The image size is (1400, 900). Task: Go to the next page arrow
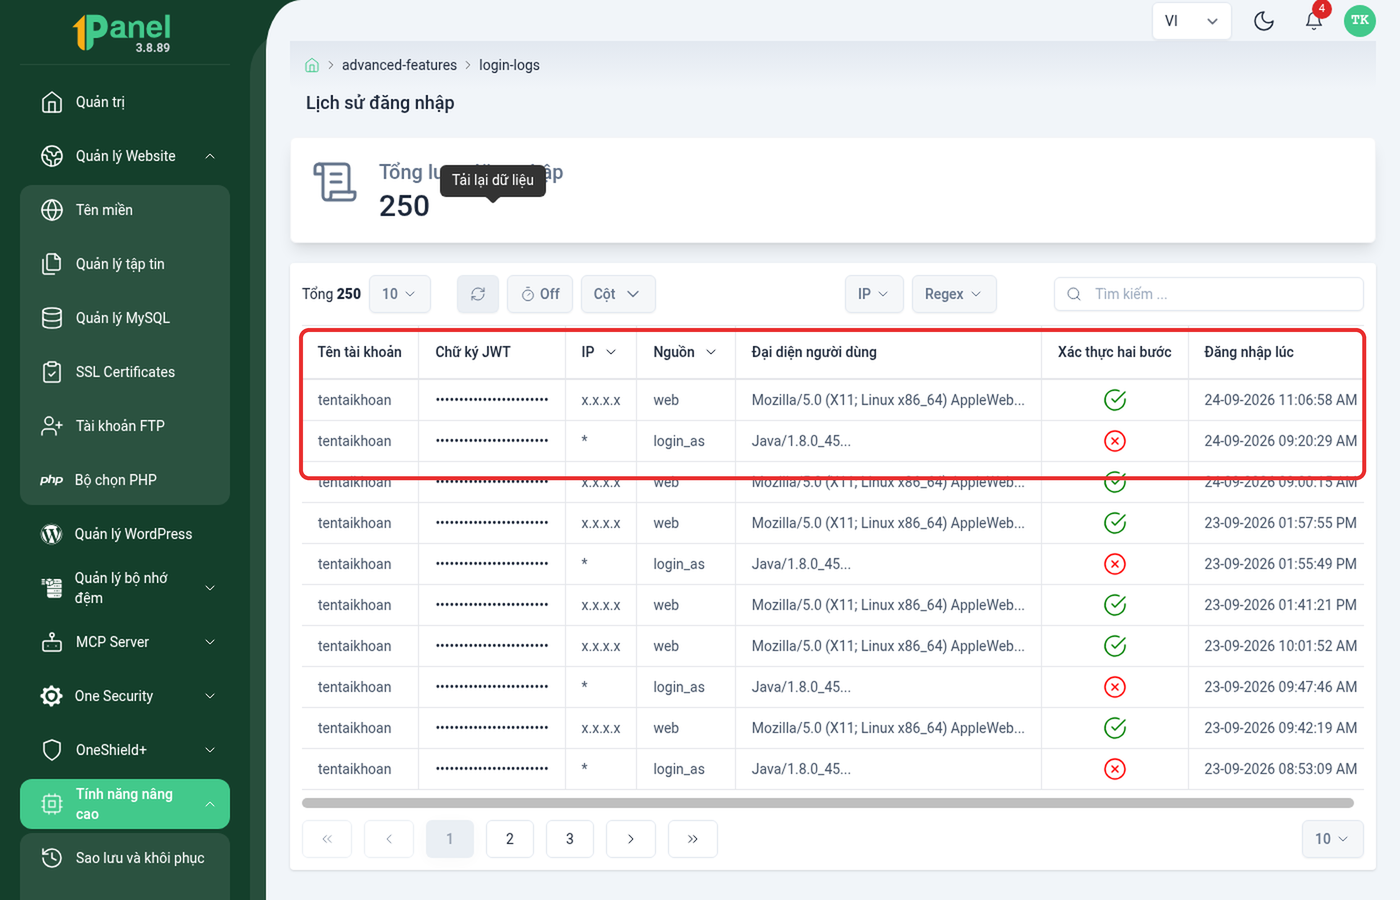[x=631, y=839]
